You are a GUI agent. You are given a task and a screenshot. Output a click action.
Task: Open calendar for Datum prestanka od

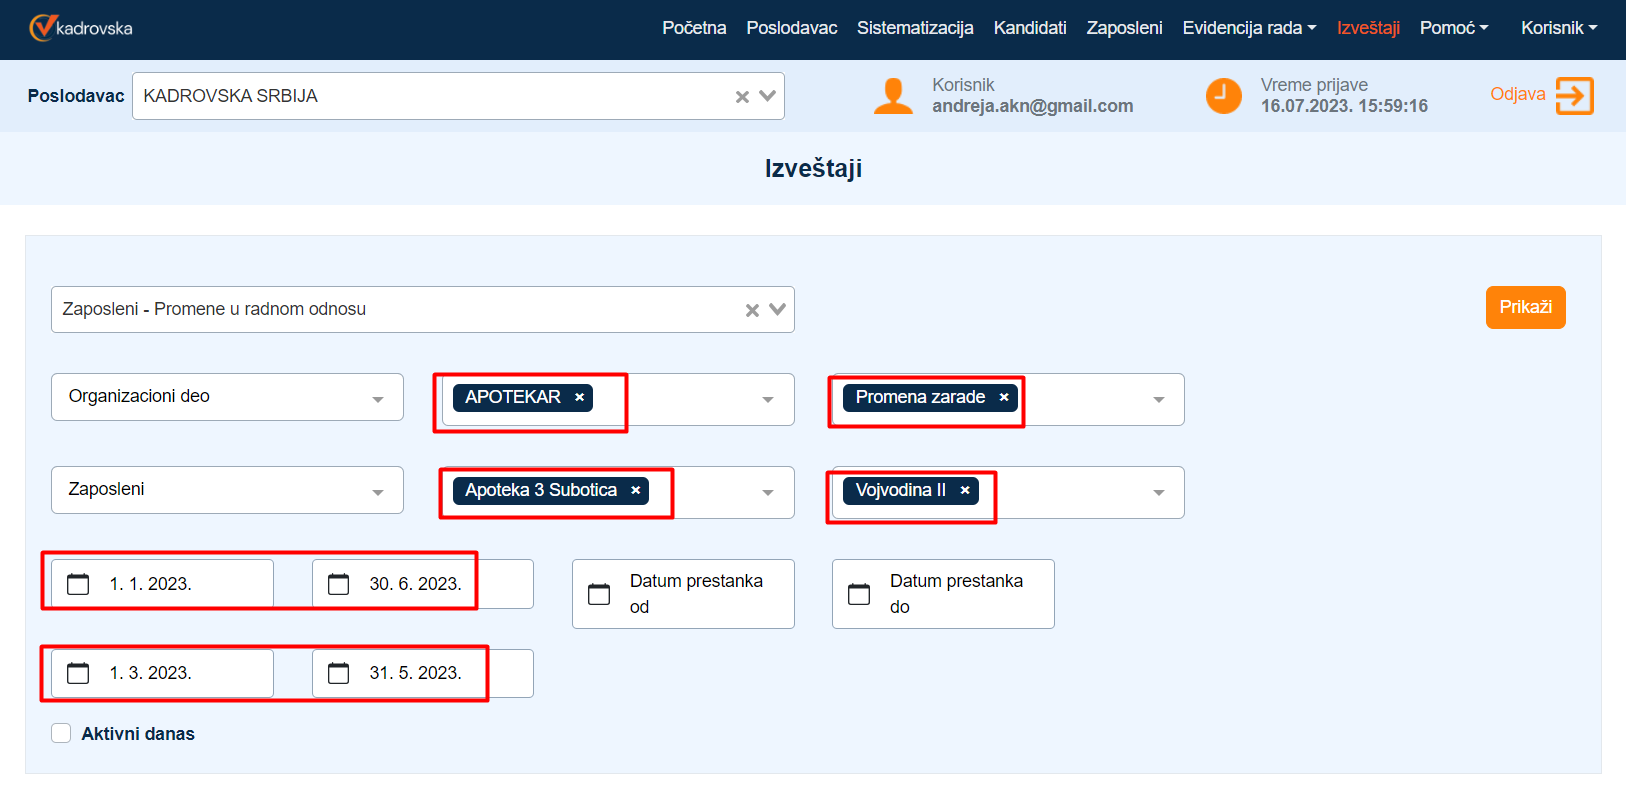(x=599, y=594)
